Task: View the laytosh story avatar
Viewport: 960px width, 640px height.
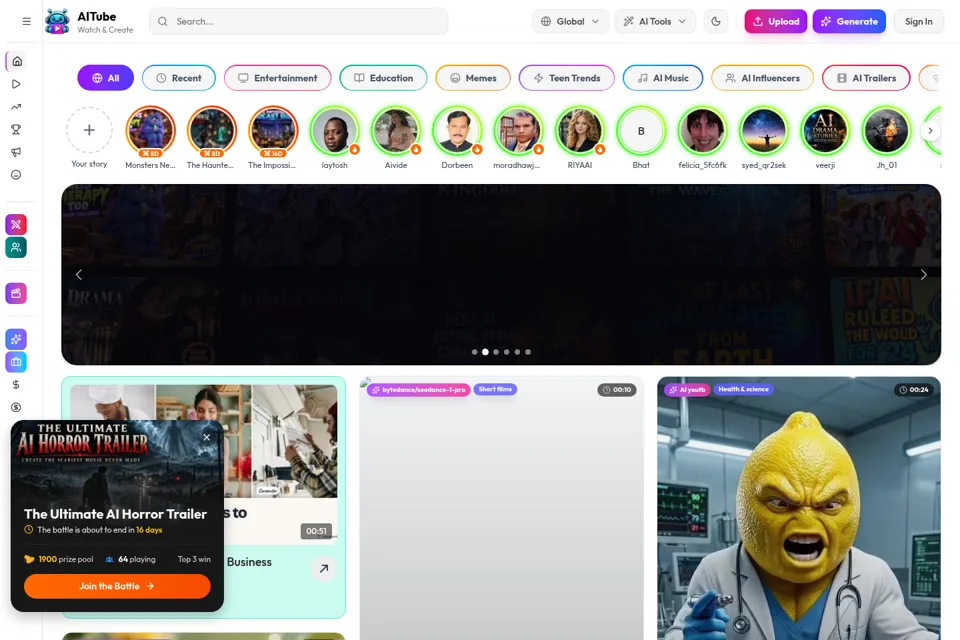Action: [x=334, y=130]
